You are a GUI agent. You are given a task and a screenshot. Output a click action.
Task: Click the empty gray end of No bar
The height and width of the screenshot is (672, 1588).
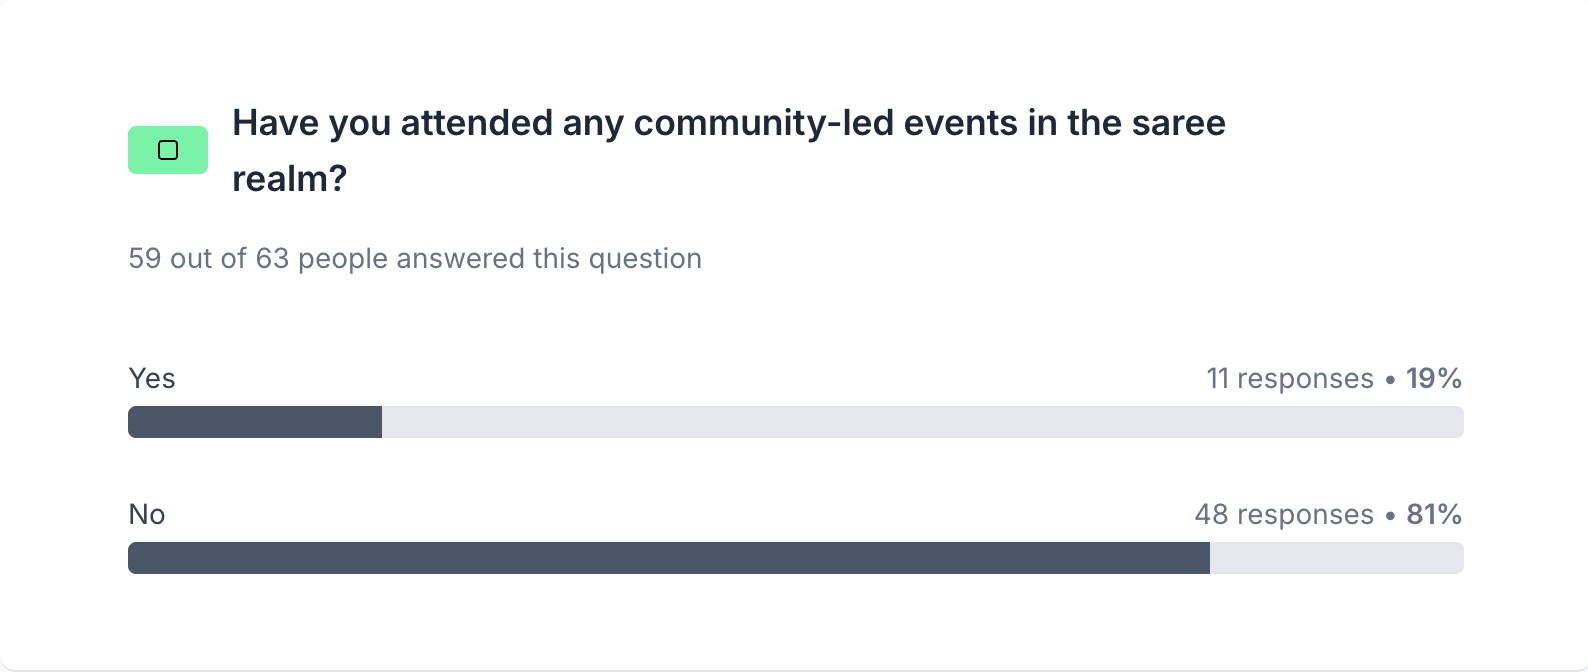coord(1336,558)
